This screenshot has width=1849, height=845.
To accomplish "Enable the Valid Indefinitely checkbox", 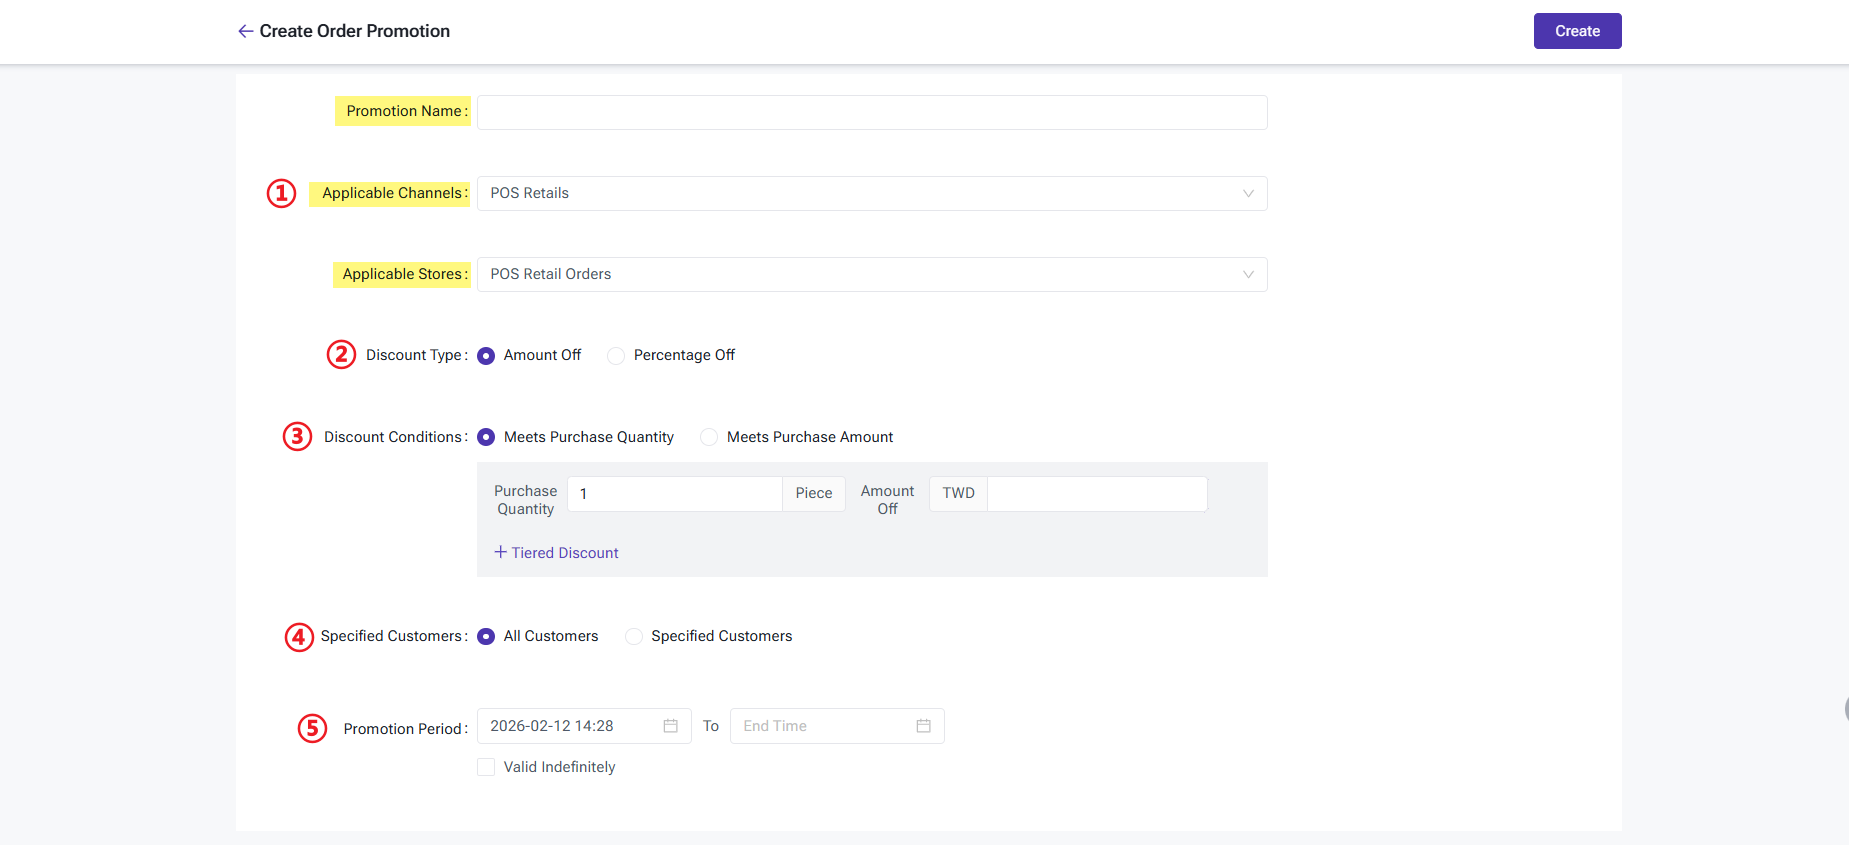I will [x=486, y=767].
